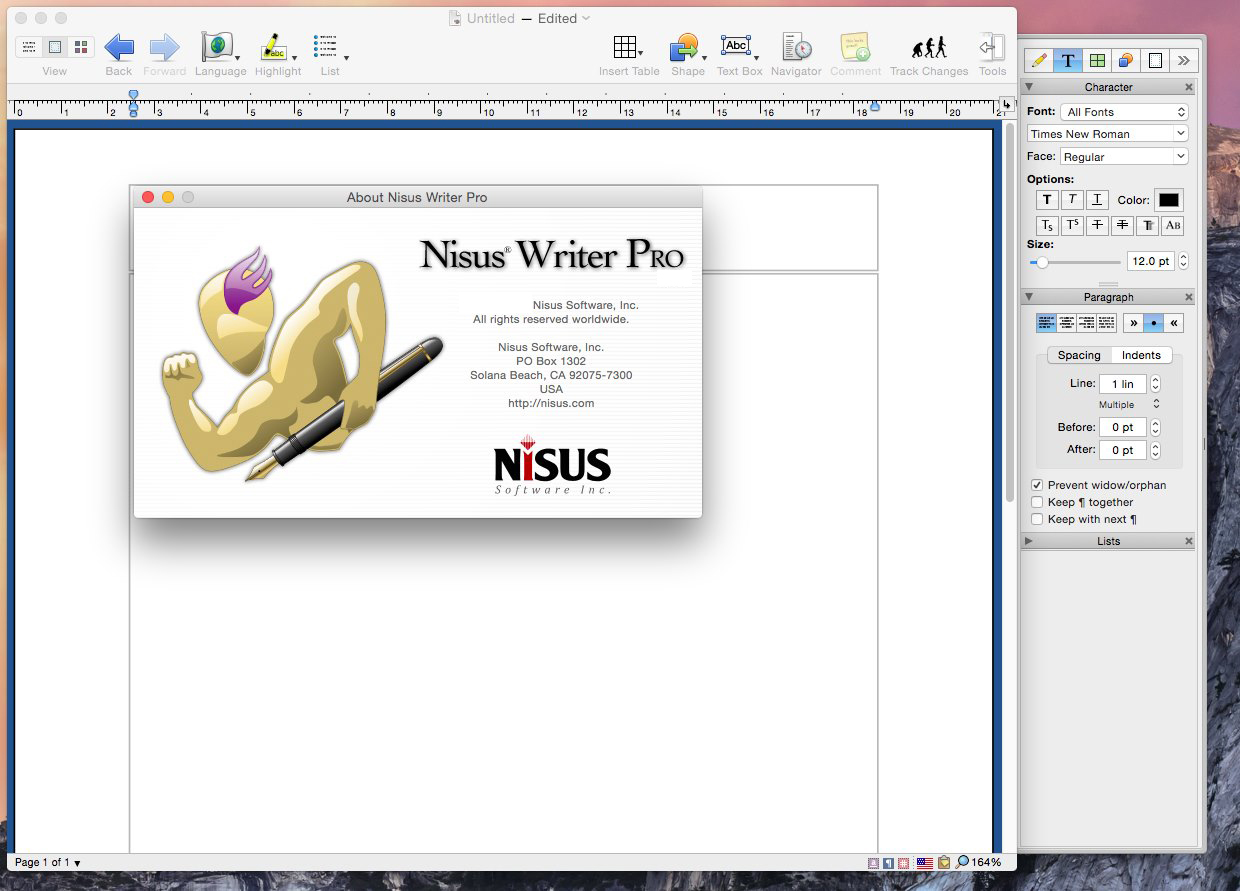1240x891 pixels.
Task: Open the Face Regular dropdown
Action: click(1124, 157)
